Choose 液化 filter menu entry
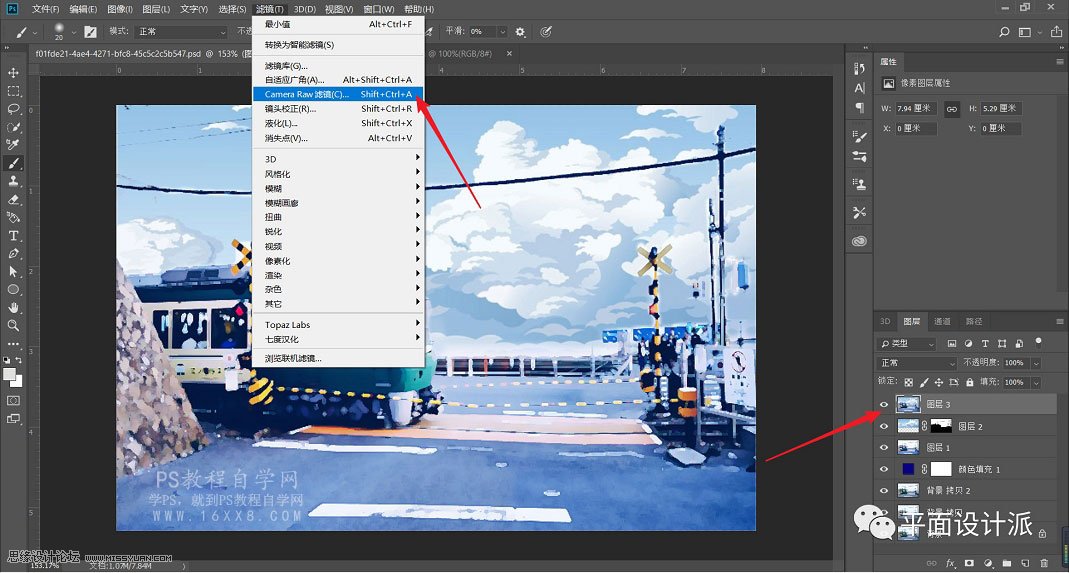Image resolution: width=1069 pixels, height=573 pixels. click(x=339, y=123)
